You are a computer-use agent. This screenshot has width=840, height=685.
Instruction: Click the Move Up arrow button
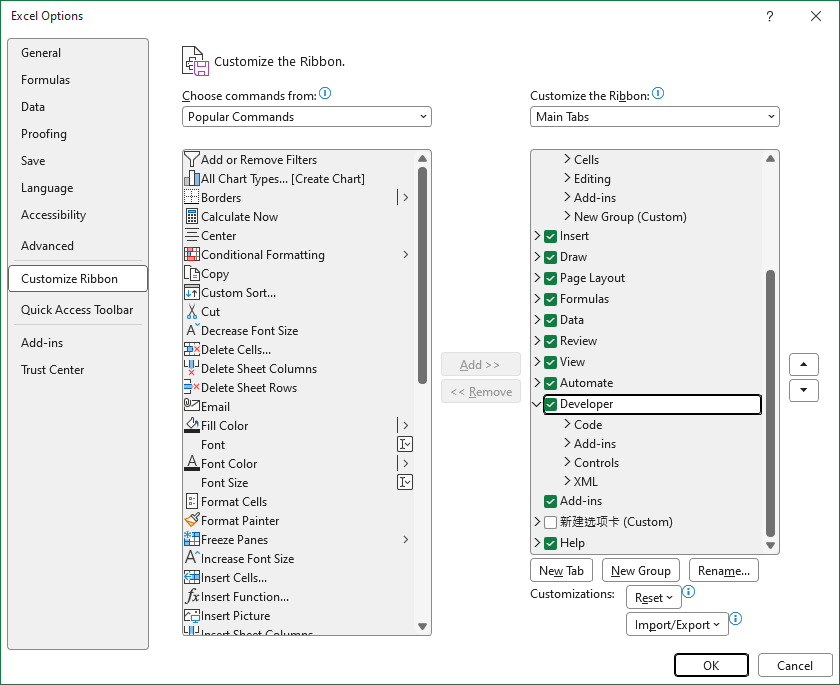[x=803, y=364]
